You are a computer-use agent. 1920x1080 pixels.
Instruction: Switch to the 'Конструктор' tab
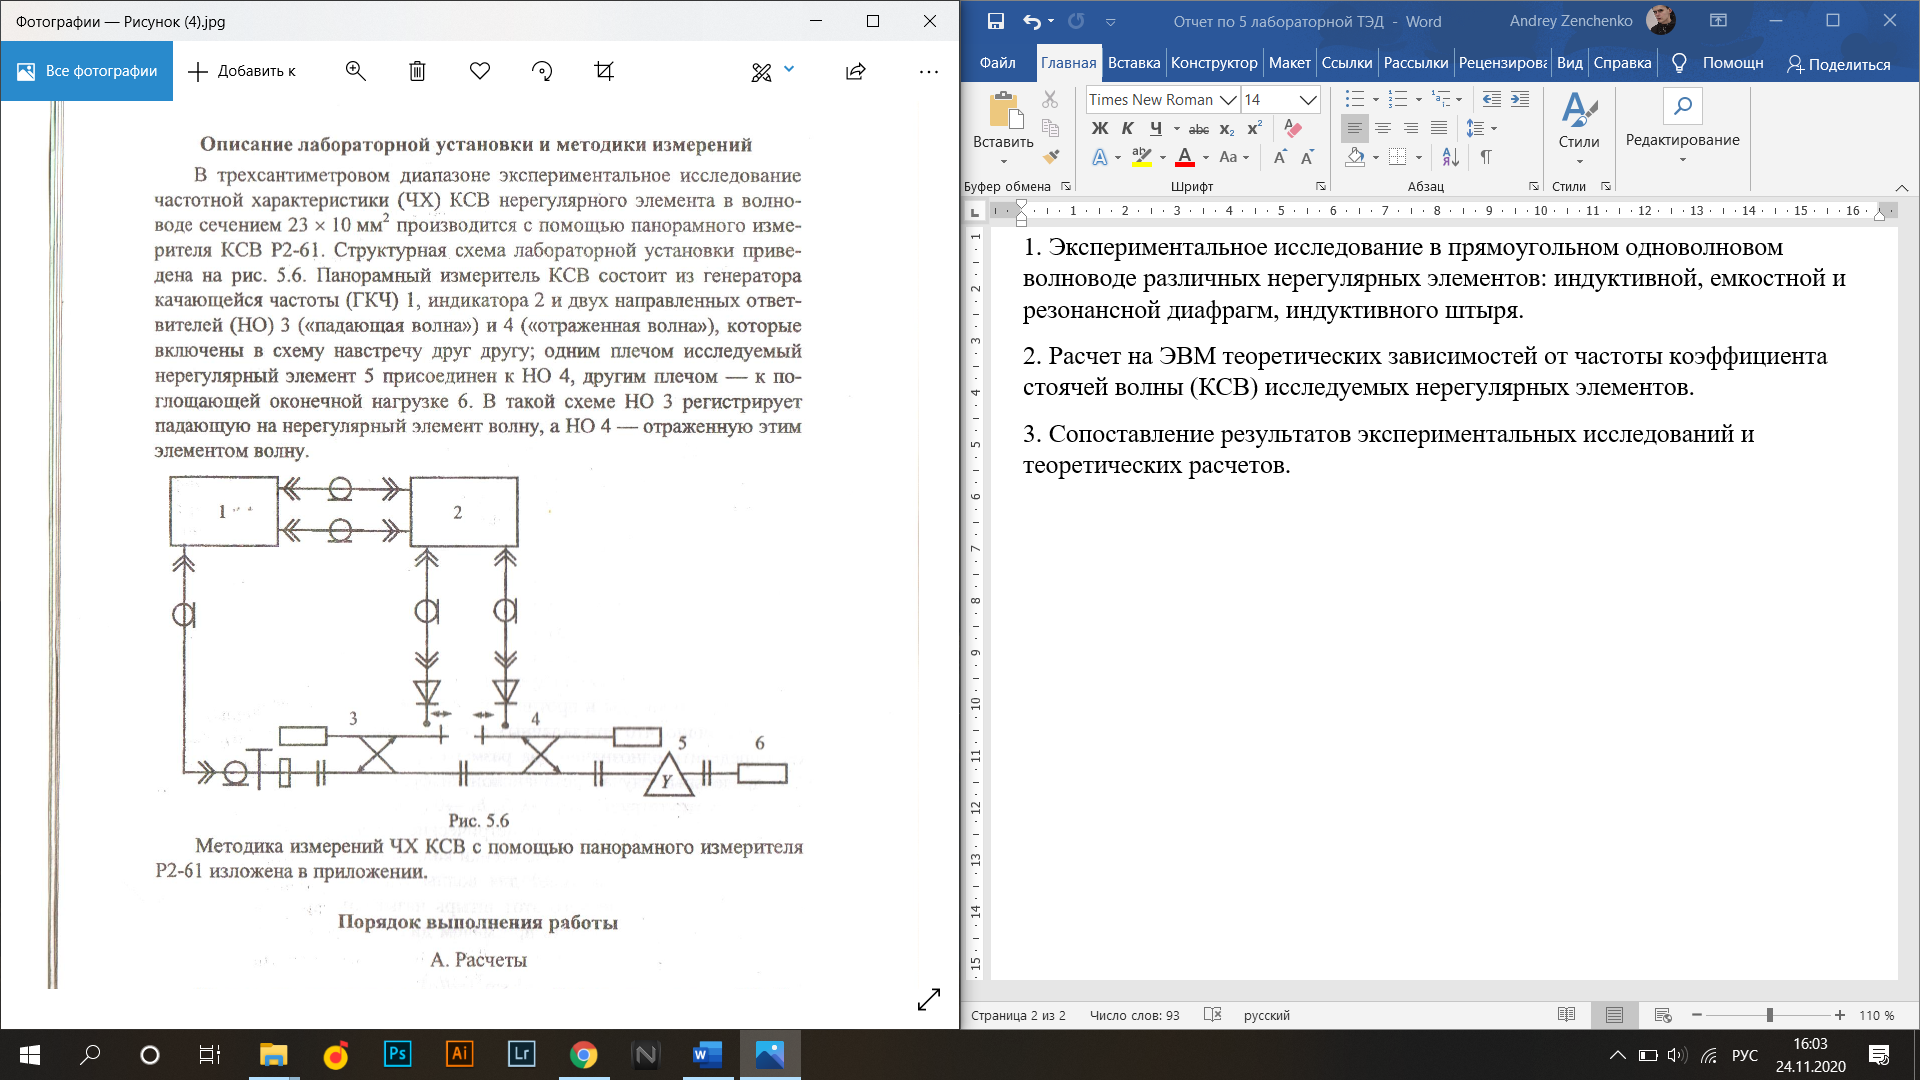point(1214,63)
